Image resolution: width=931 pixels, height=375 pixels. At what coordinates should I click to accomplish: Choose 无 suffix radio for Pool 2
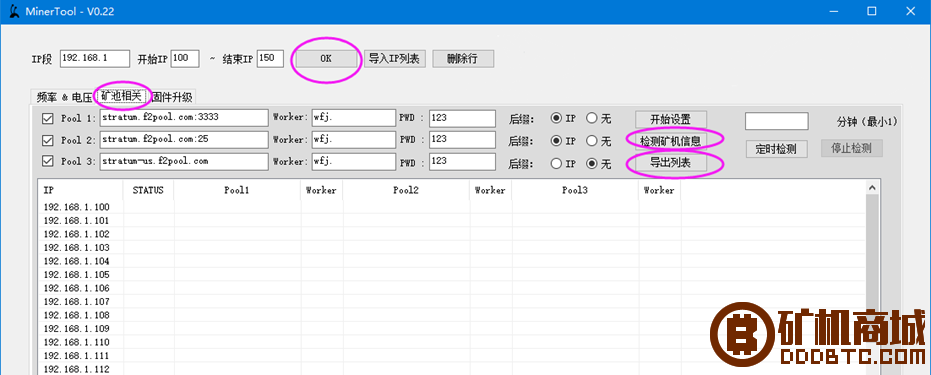(591, 141)
